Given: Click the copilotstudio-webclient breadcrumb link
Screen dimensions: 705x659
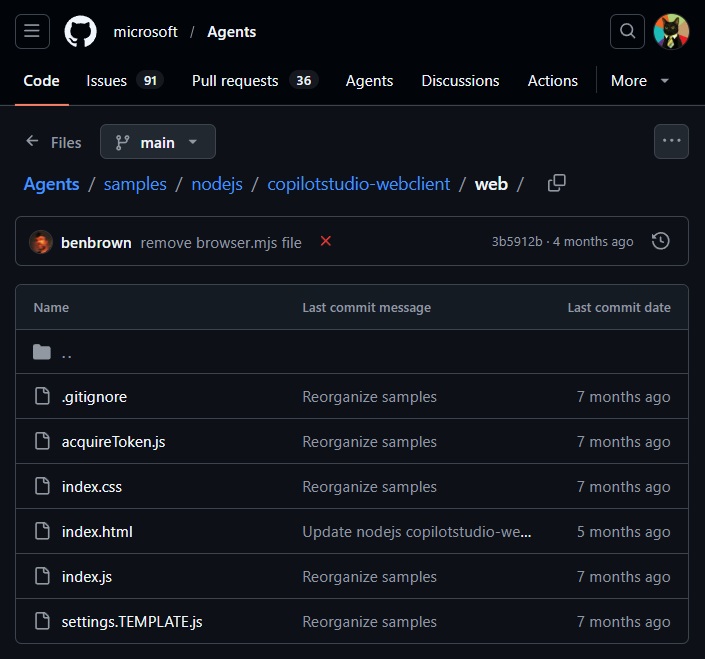Looking at the screenshot, I should [359, 184].
